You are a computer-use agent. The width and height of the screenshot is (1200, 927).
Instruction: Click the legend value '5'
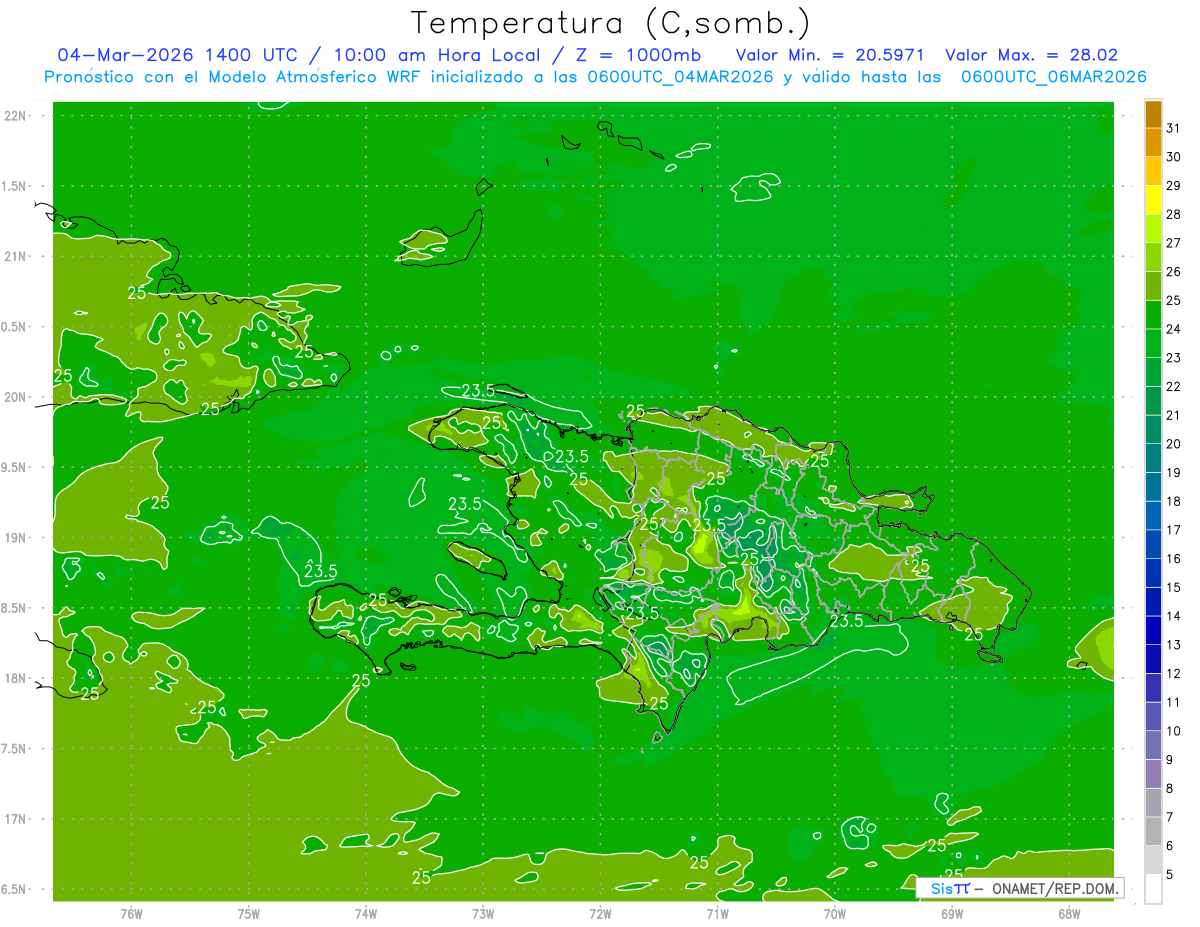click(1170, 874)
